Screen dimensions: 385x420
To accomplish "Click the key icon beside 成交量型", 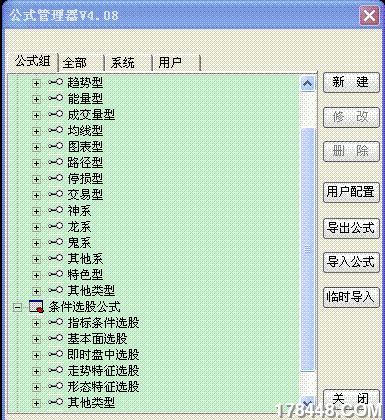I will click(x=55, y=114).
